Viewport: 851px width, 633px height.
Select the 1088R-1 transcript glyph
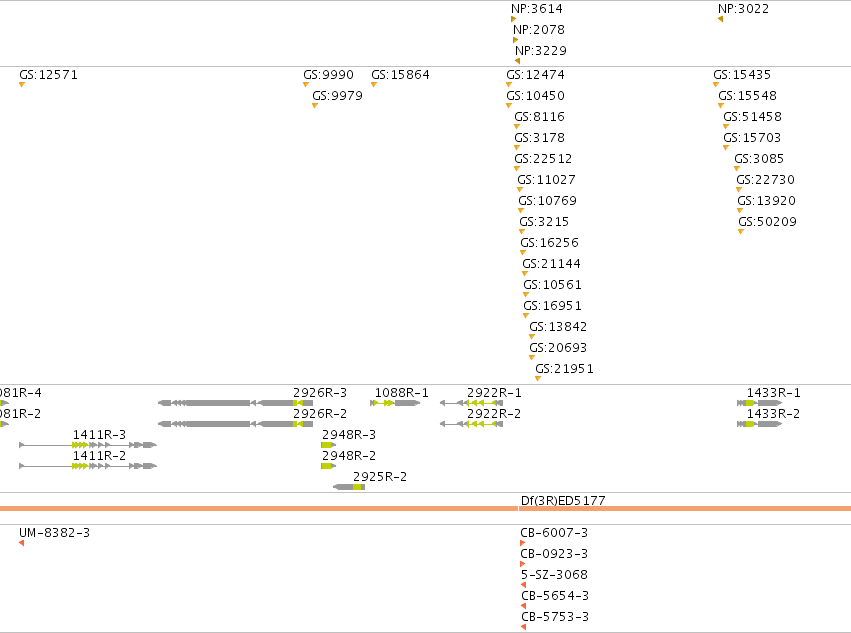(395, 403)
